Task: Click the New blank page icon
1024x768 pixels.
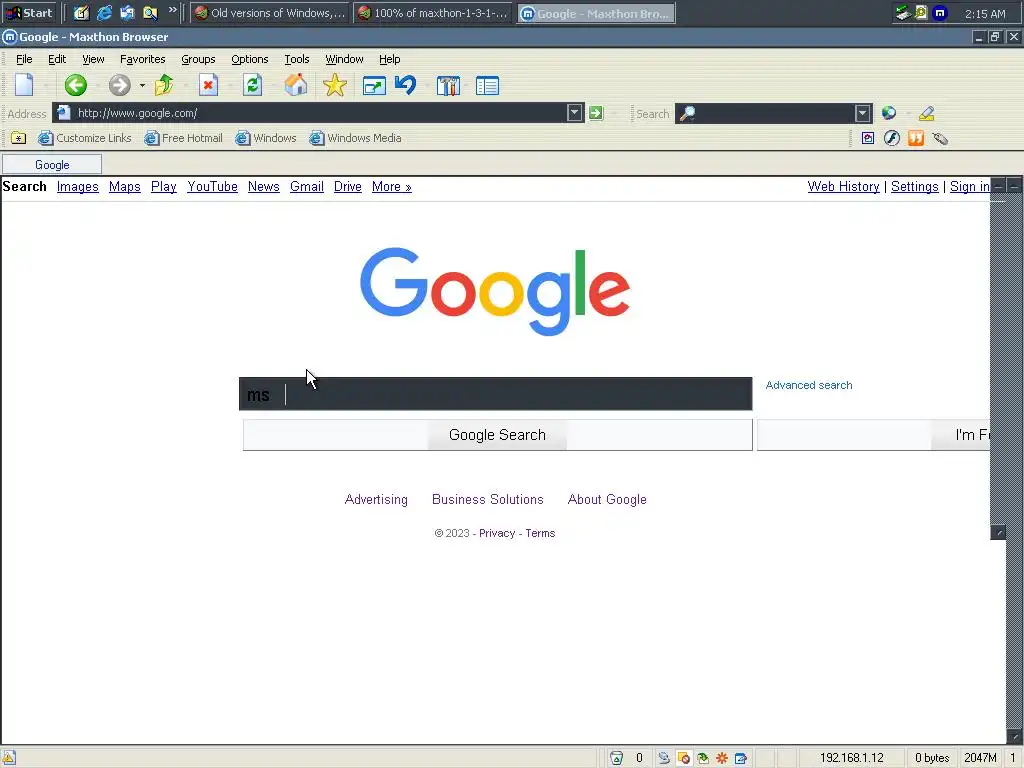Action: [x=24, y=85]
